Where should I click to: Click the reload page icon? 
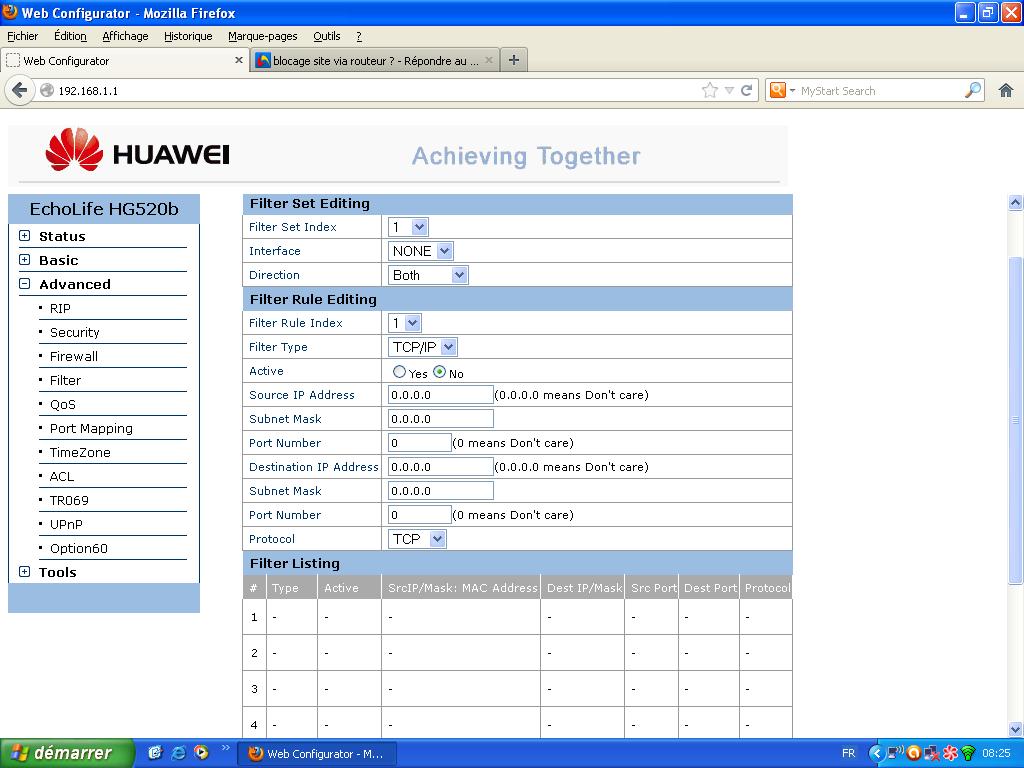point(746,90)
